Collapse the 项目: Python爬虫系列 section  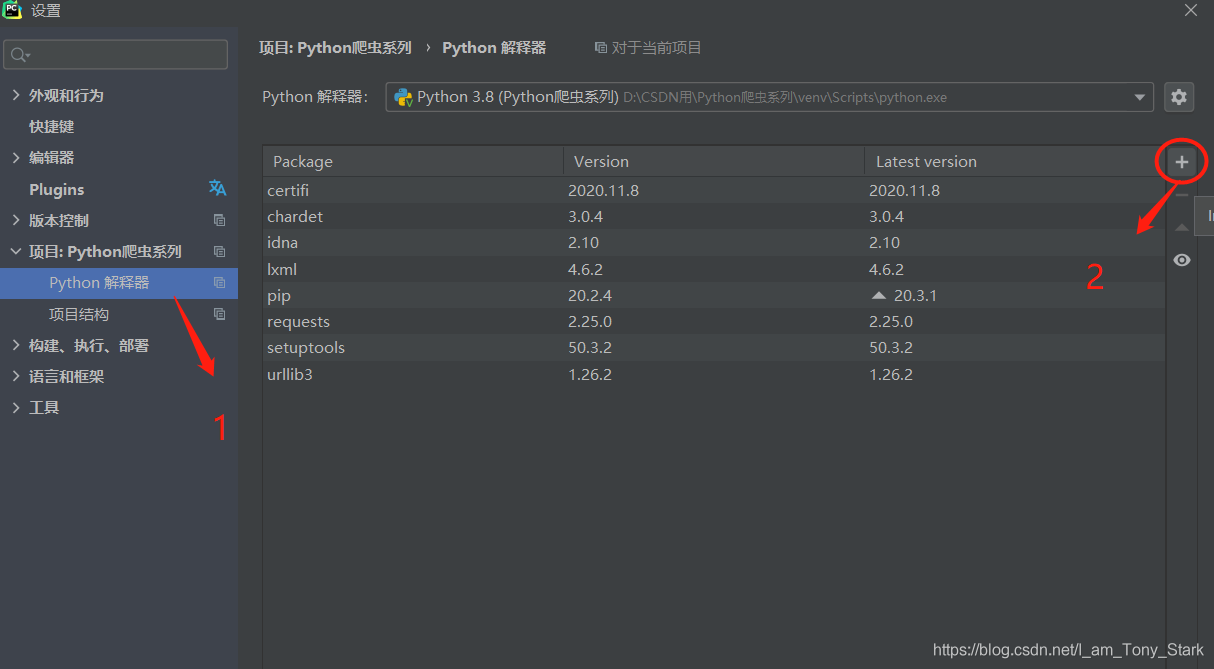(15, 251)
